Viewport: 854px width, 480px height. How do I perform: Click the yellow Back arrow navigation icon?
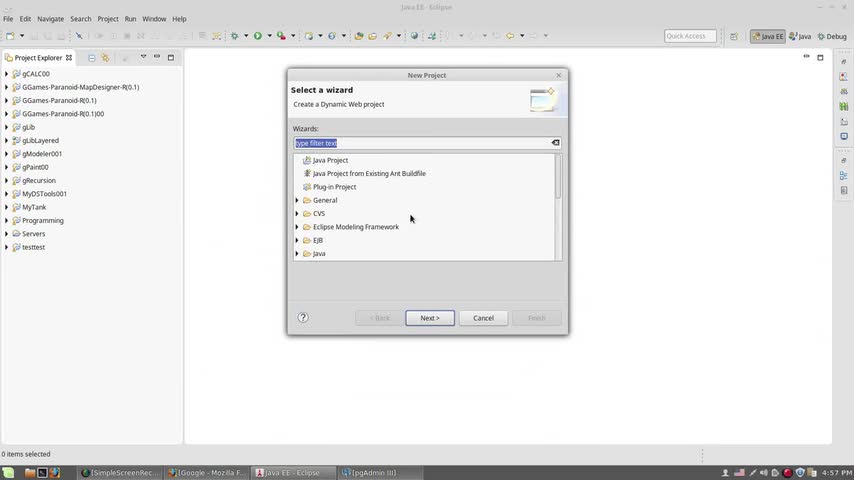pyautogui.click(x=510, y=36)
